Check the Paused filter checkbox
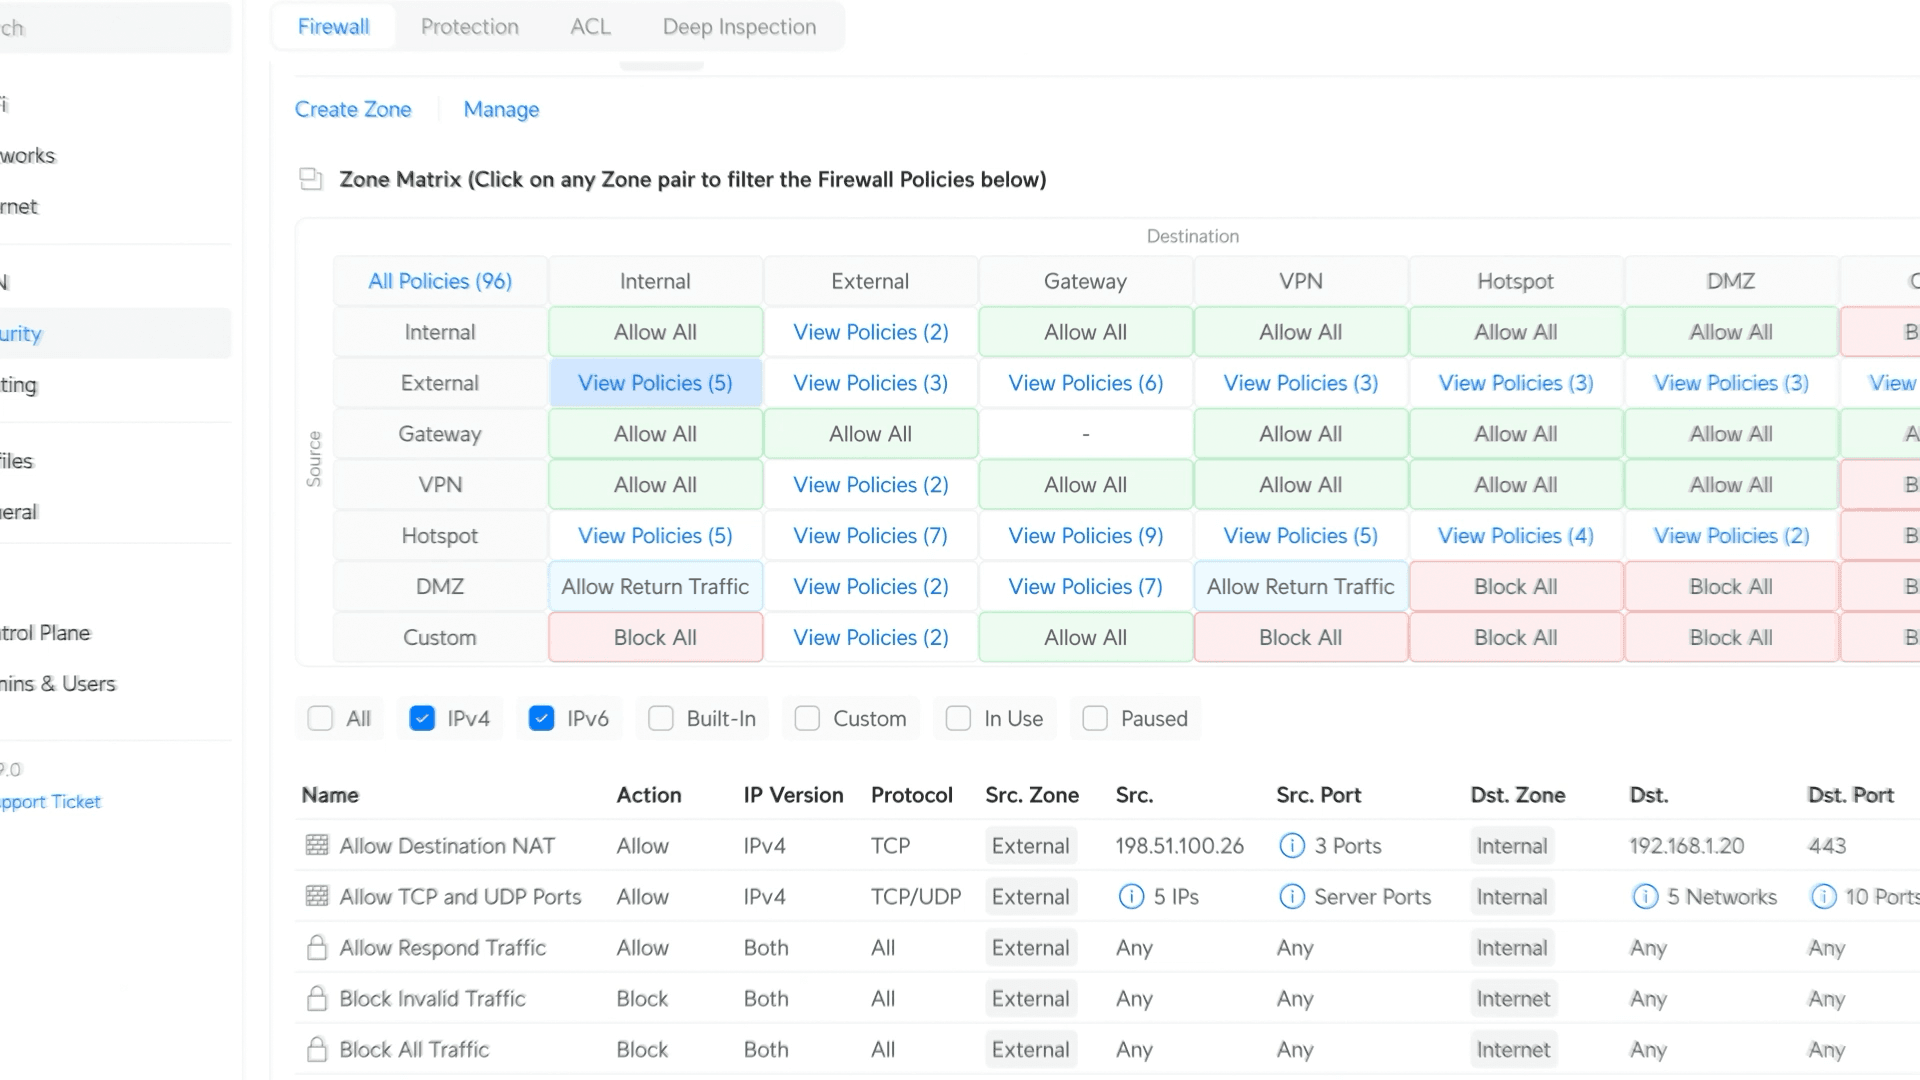Screen dimensions: 1920x1080 point(1095,719)
